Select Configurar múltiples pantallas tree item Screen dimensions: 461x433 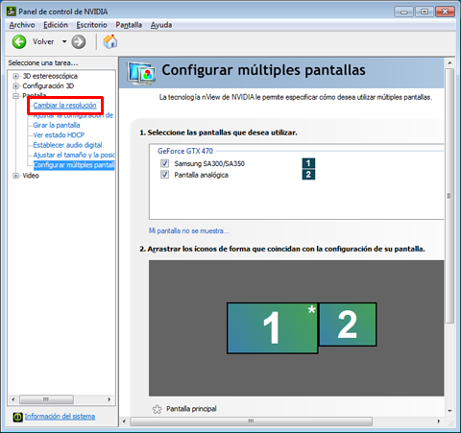pyautogui.click(x=74, y=165)
